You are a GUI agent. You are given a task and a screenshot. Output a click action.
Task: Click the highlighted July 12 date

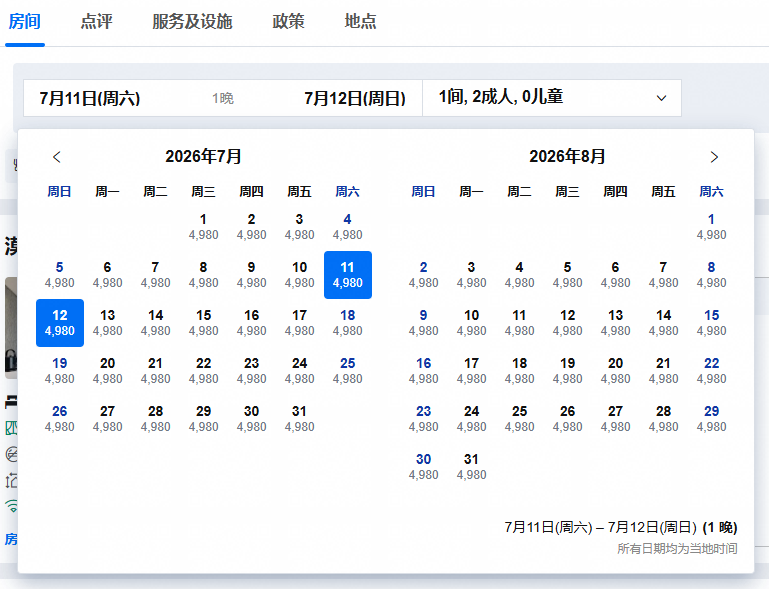(x=60, y=323)
